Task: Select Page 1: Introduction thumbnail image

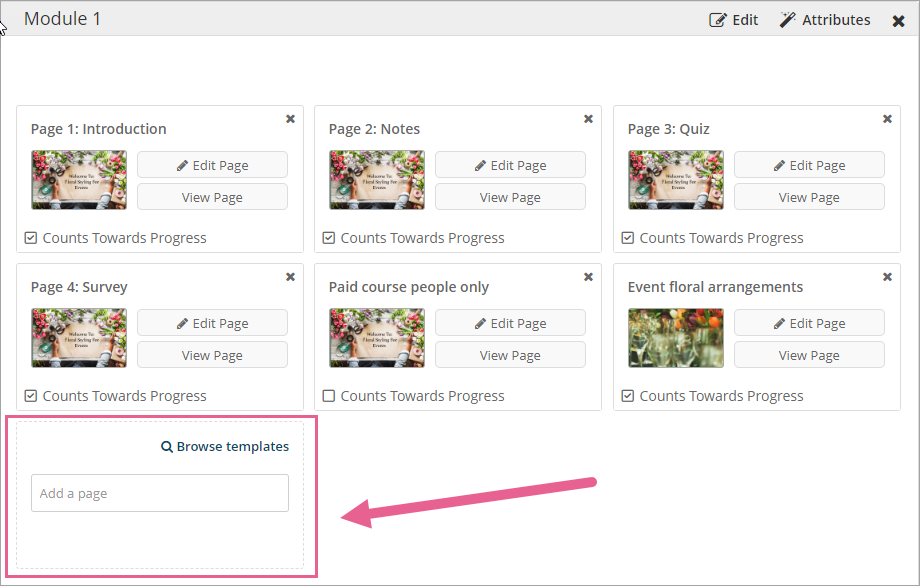Action: point(79,180)
